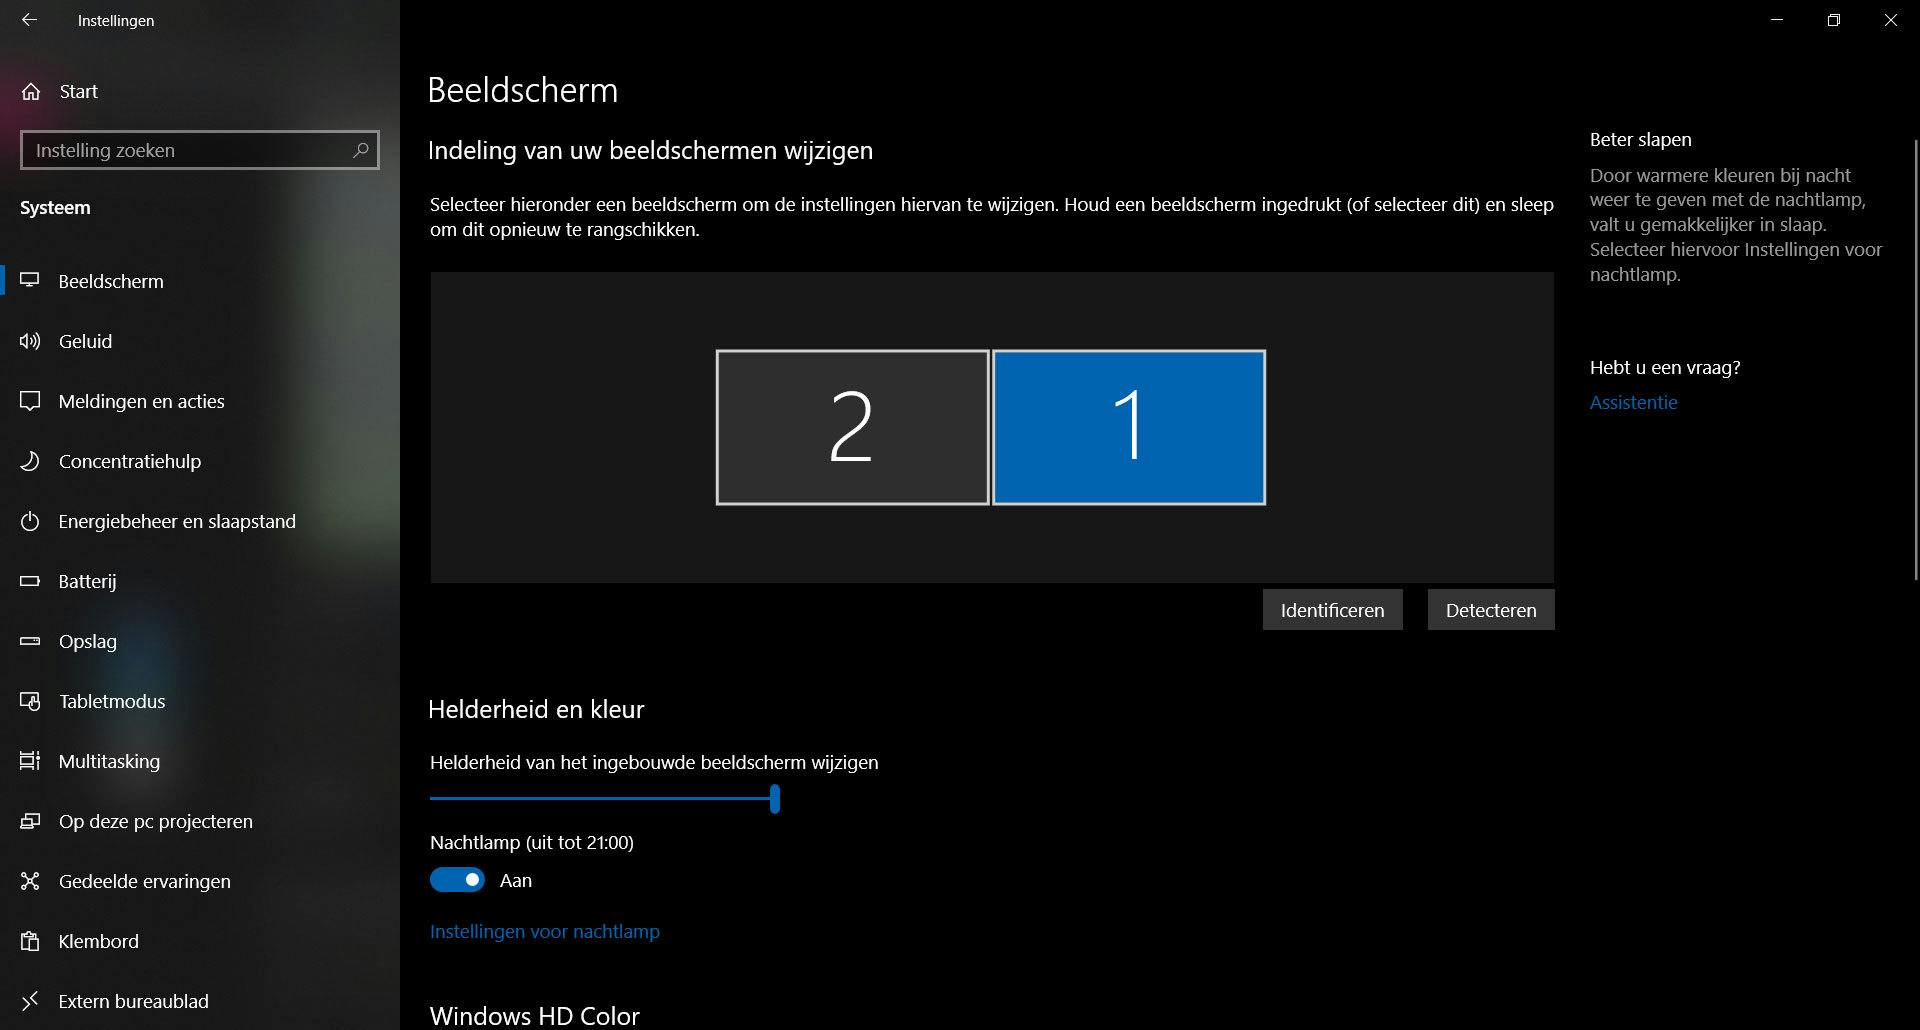
Task: Select Batterij in the sidebar
Action: pos(200,581)
